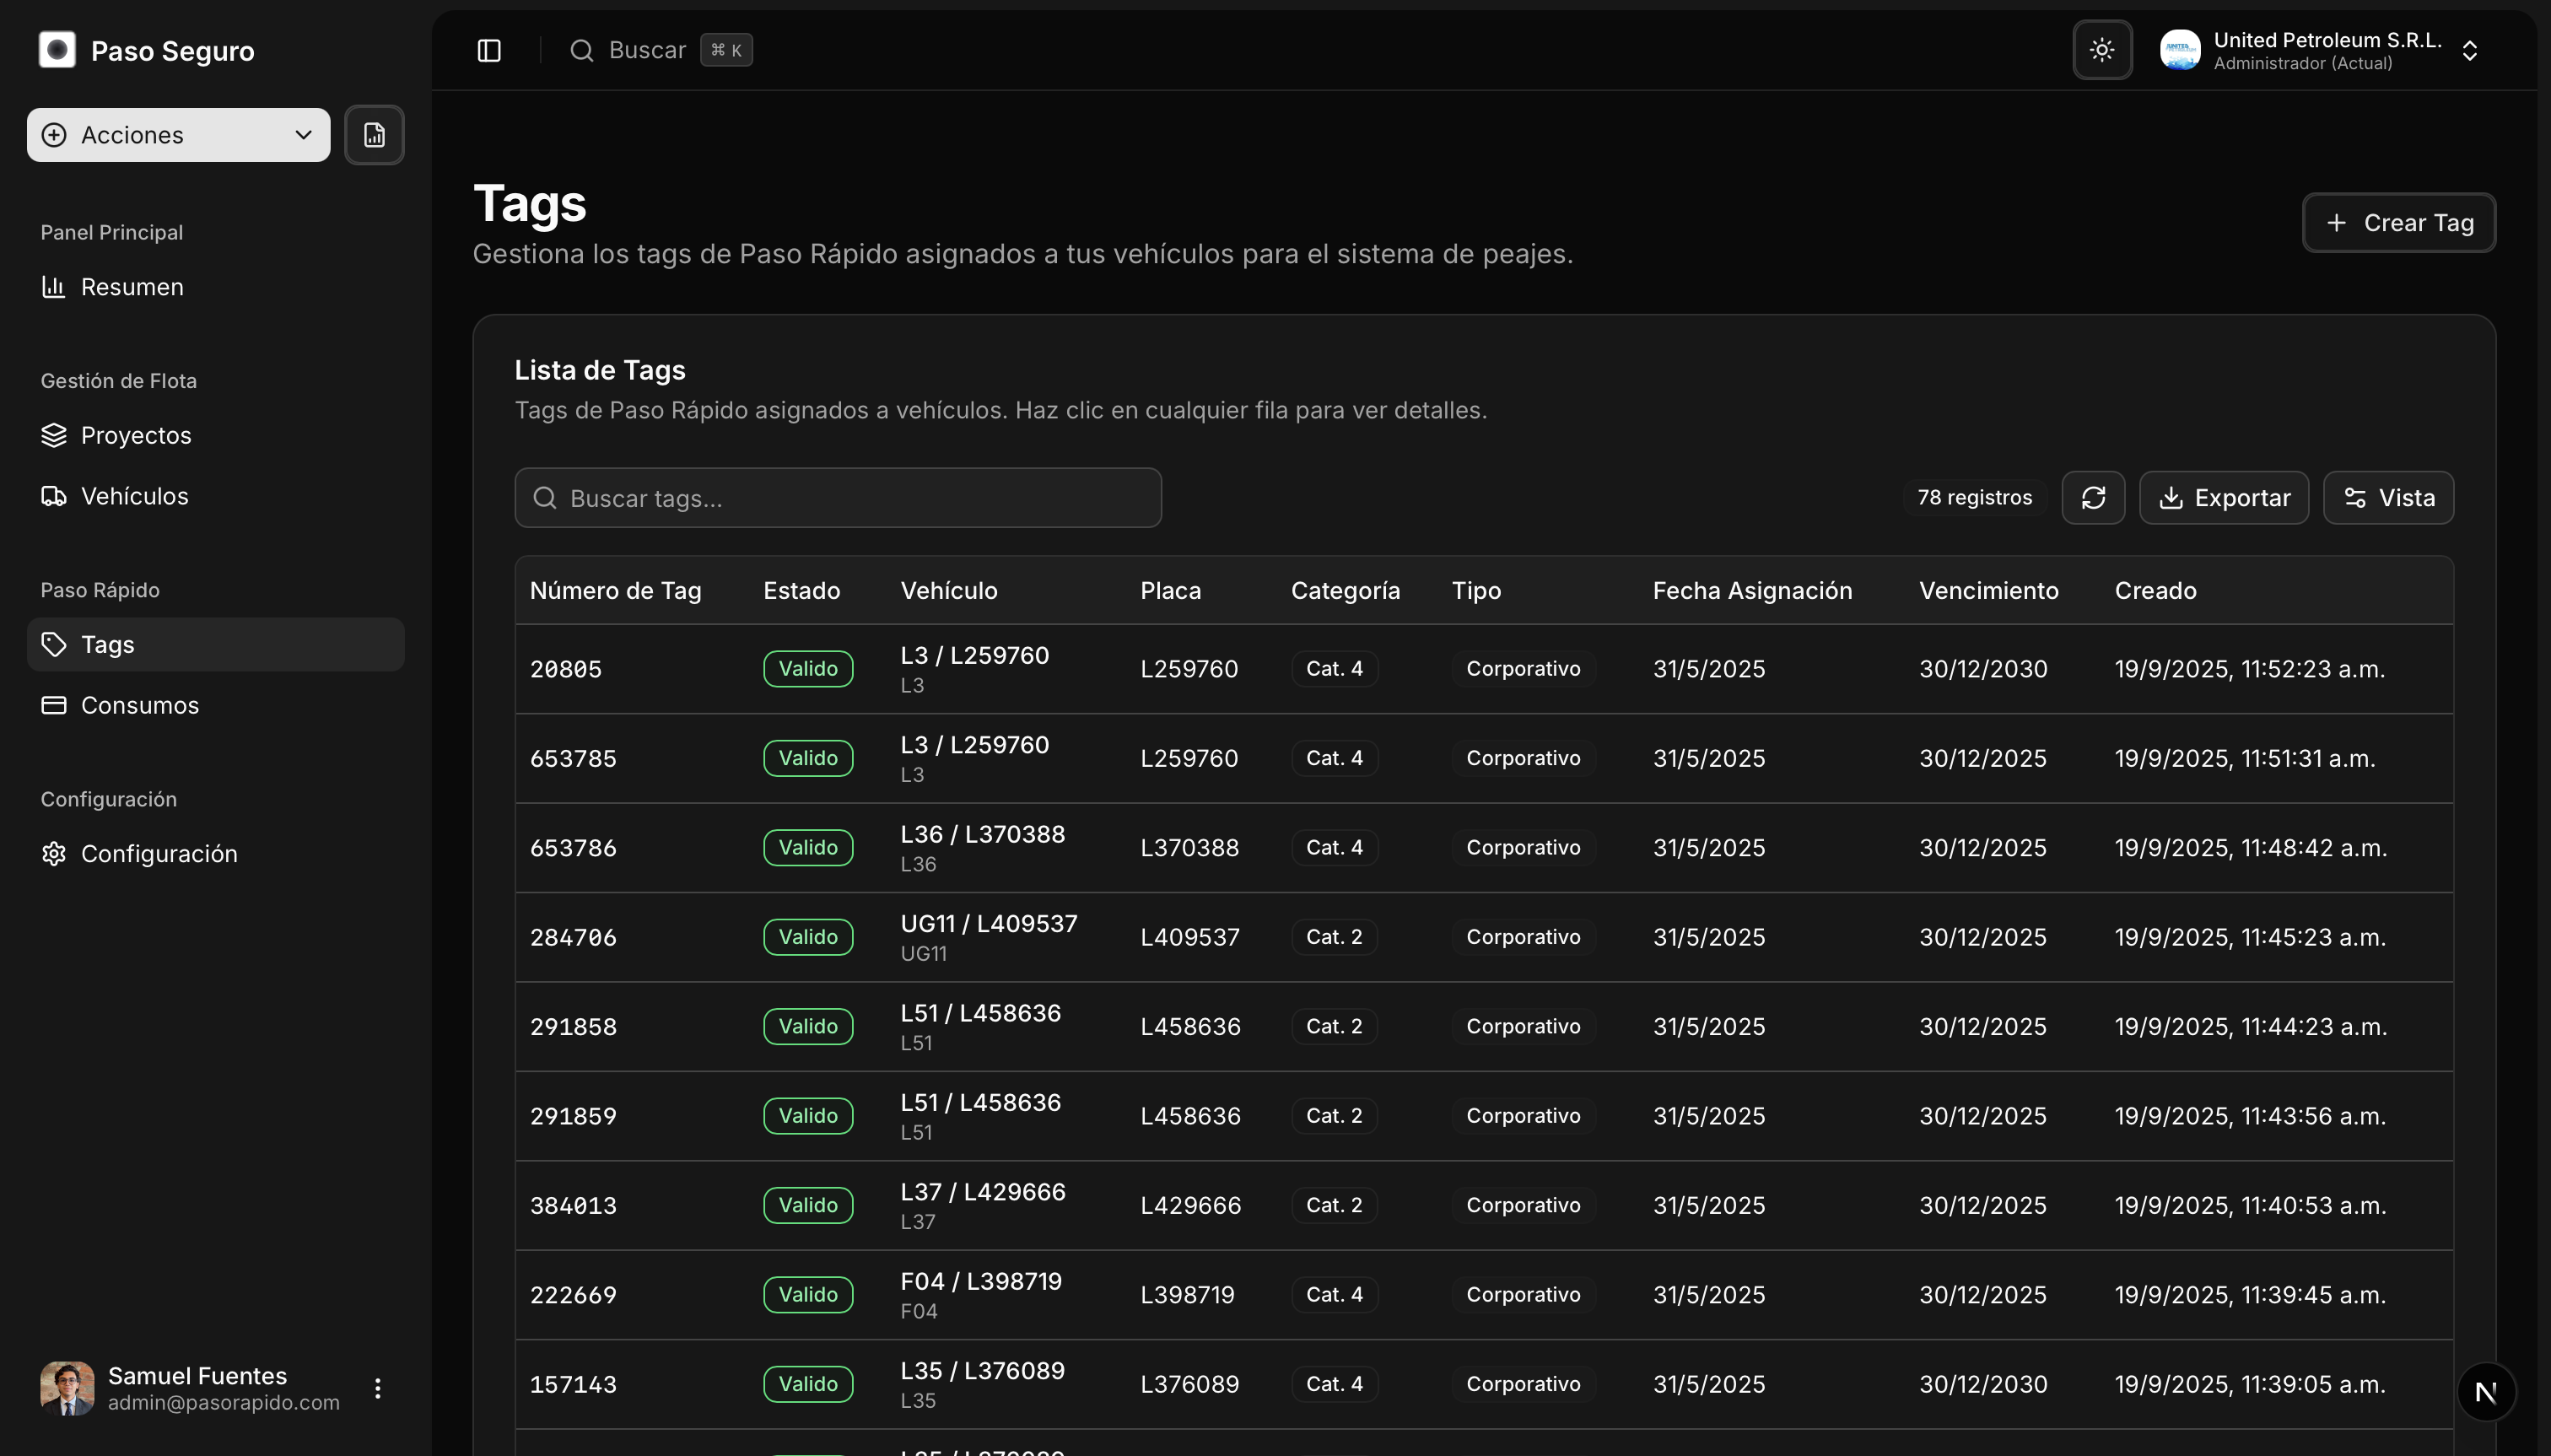Open user options three-dot menu
Viewport: 2551px width, 1456px height.
tap(378, 1388)
